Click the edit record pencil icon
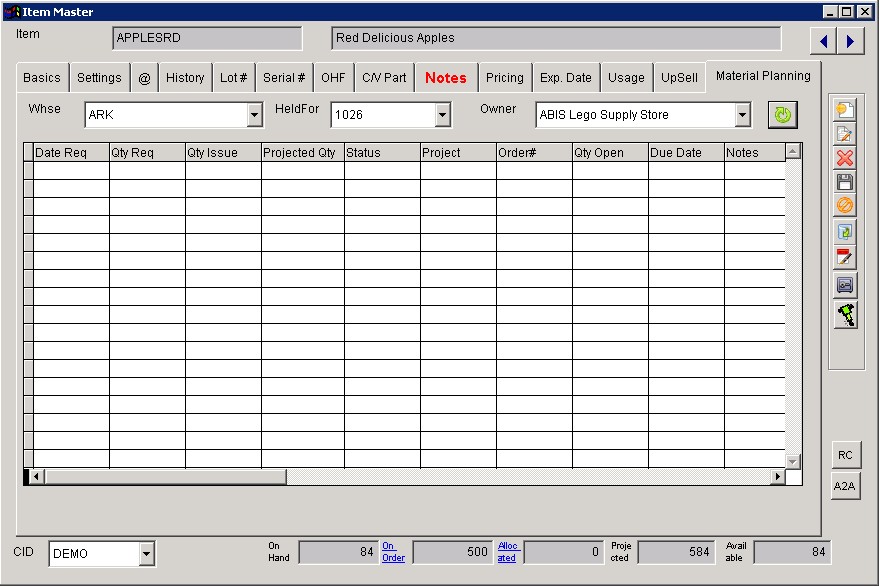Image resolution: width=879 pixels, height=586 pixels. click(x=845, y=134)
